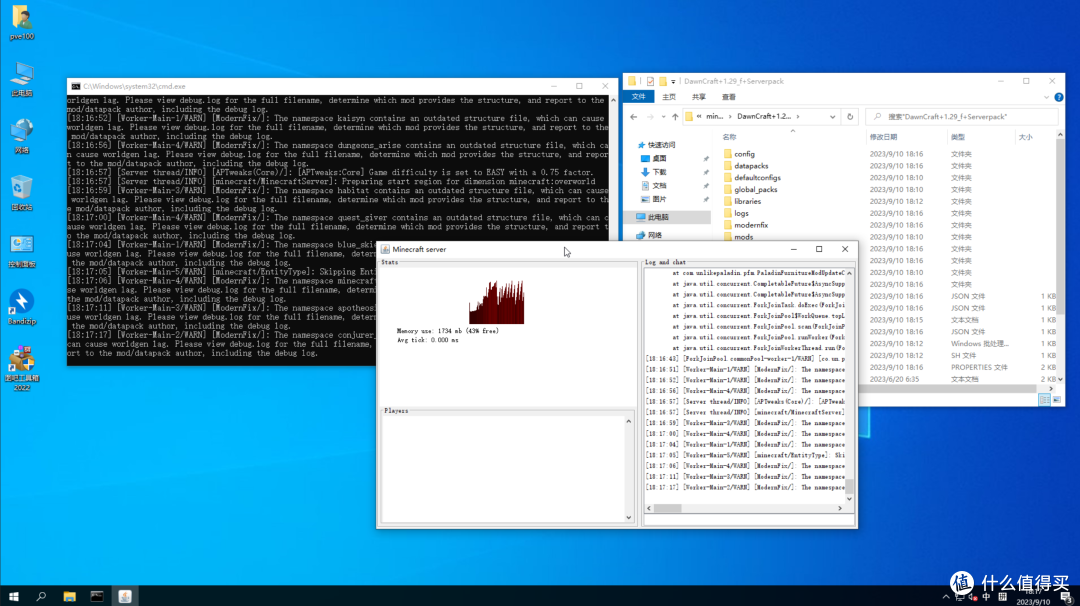
Task: Select the 此电脑 desktop icon
Action: click(22, 79)
